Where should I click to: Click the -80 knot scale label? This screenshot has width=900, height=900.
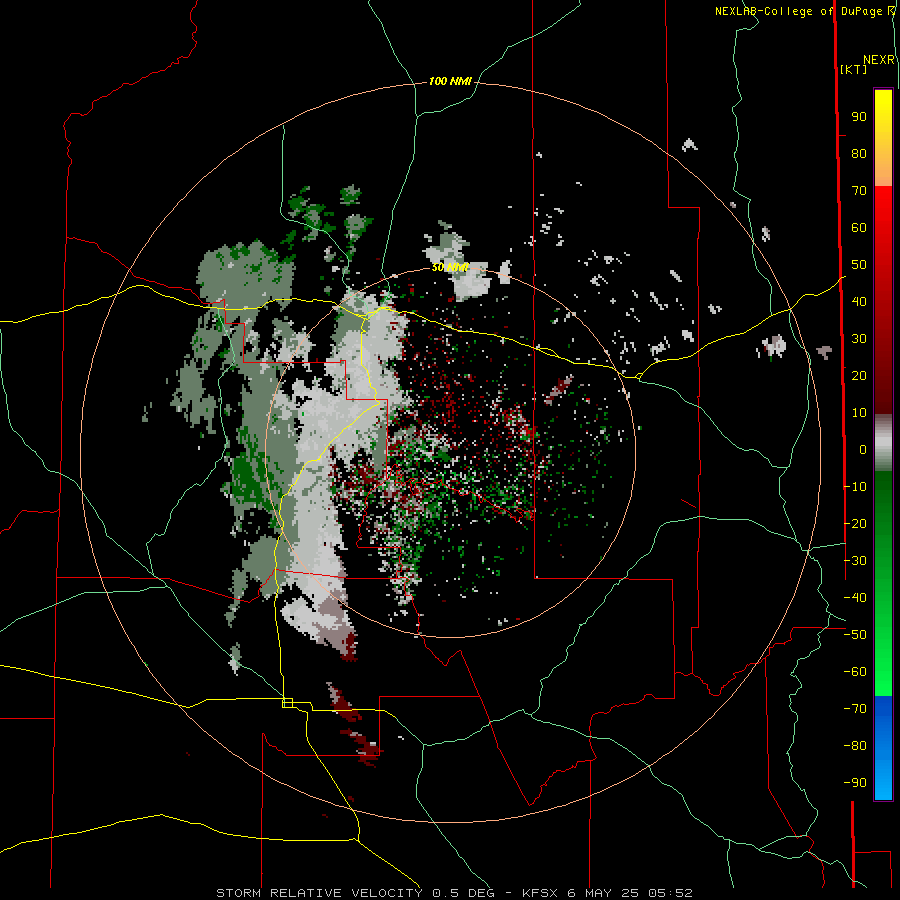pos(855,746)
